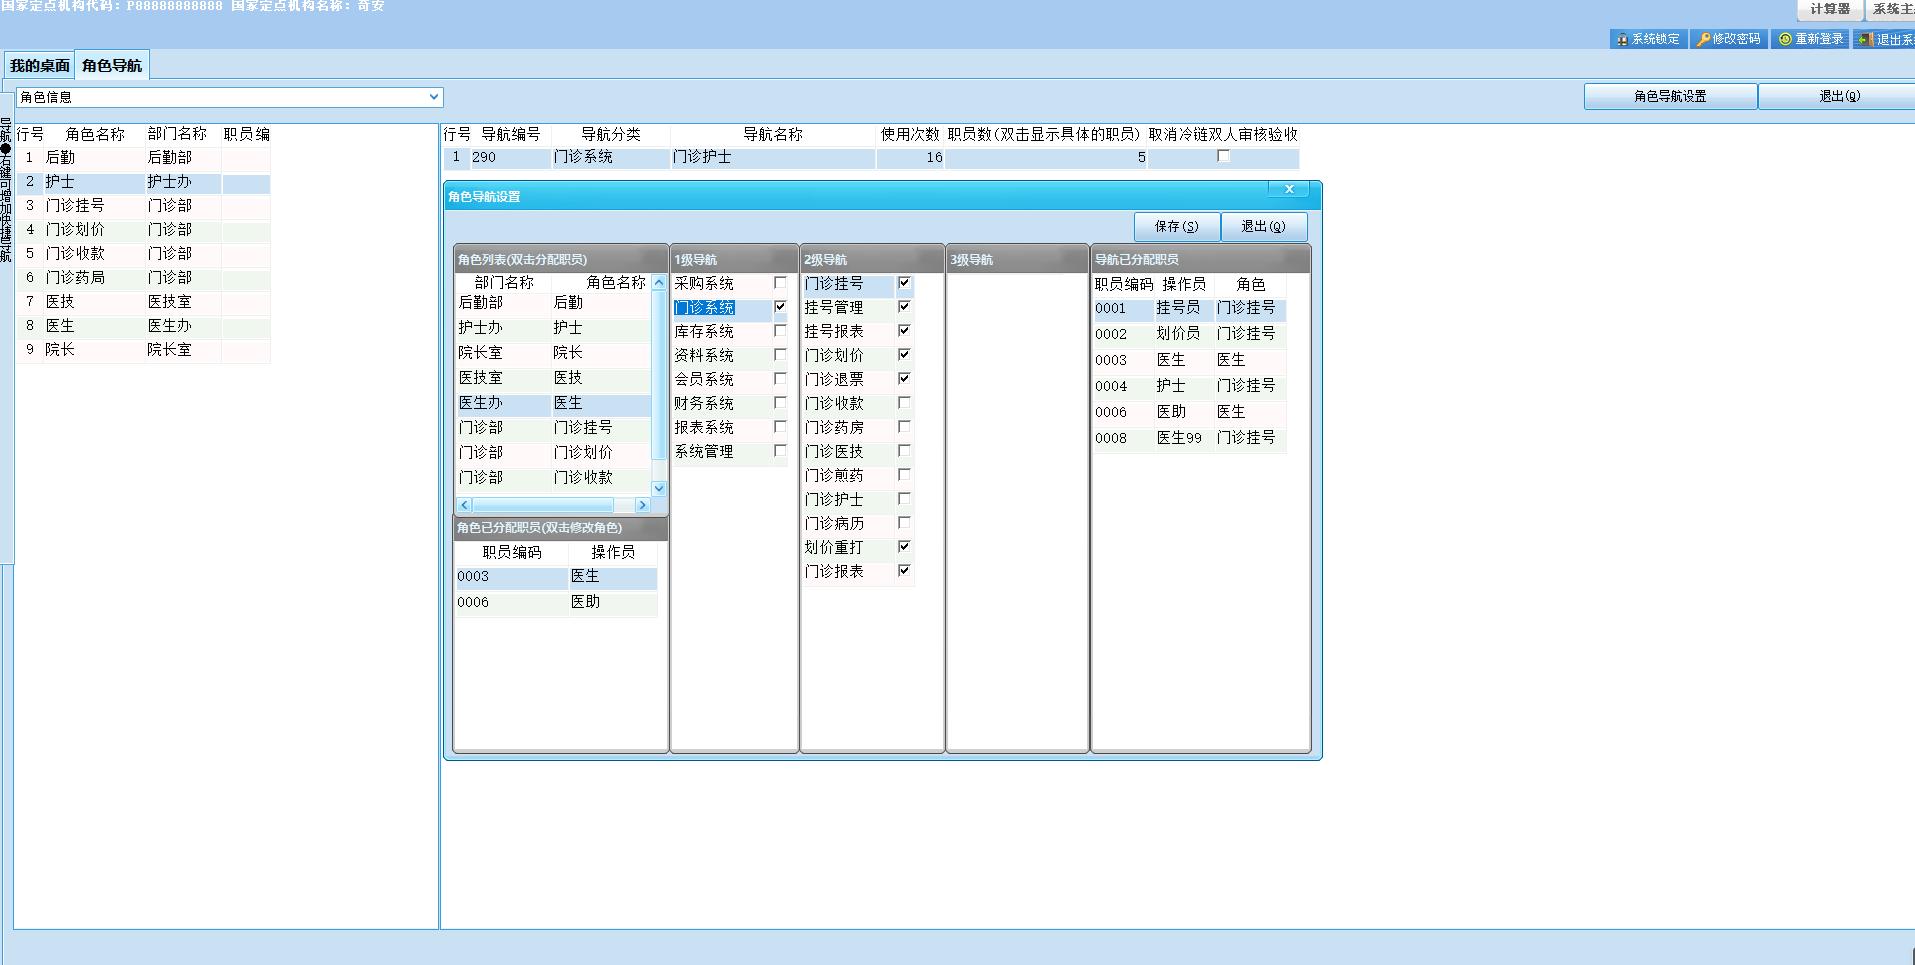Click the 角色导航设置 button at top right
This screenshot has width=1915, height=965.
point(1670,96)
